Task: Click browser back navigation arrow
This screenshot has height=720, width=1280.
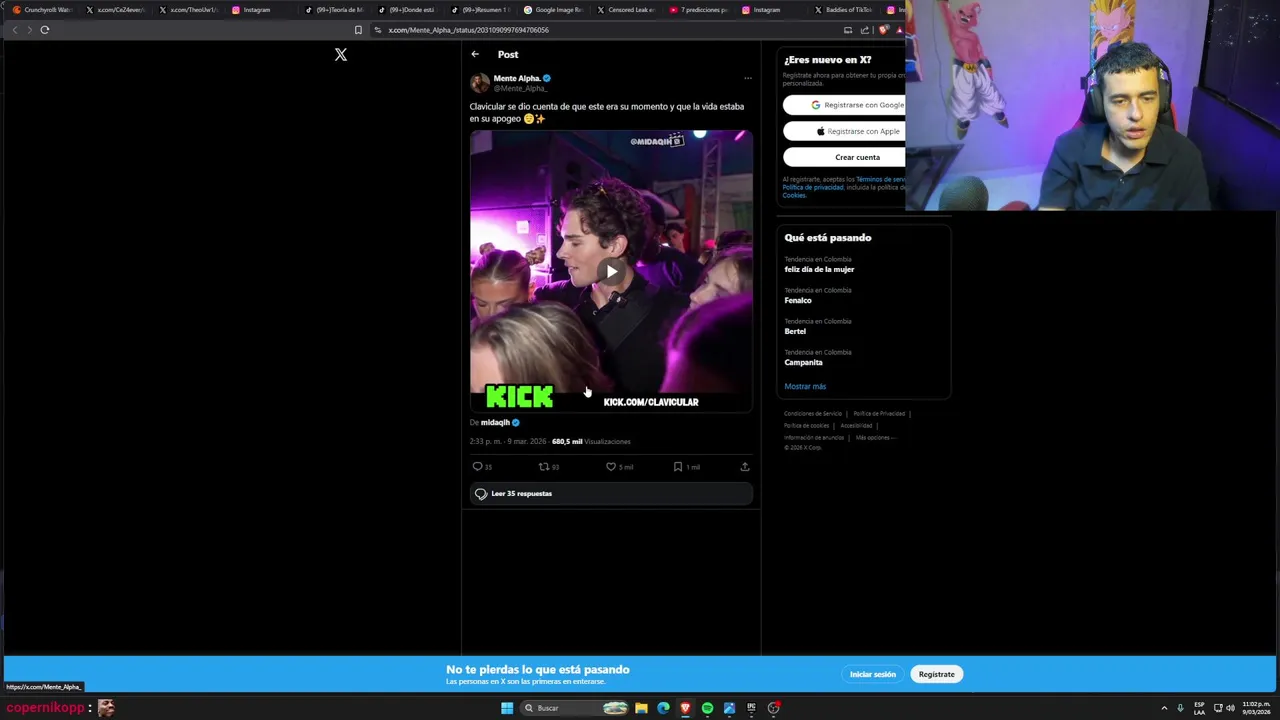Action: click(14, 30)
